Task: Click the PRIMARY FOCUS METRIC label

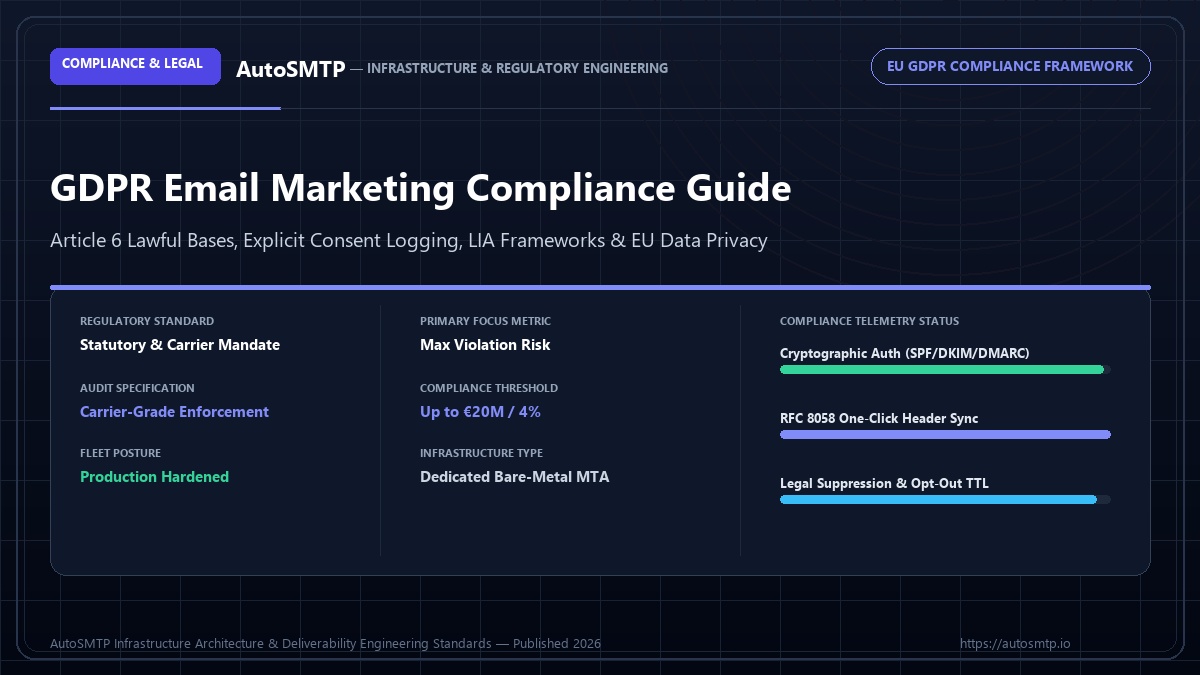Action: (485, 321)
